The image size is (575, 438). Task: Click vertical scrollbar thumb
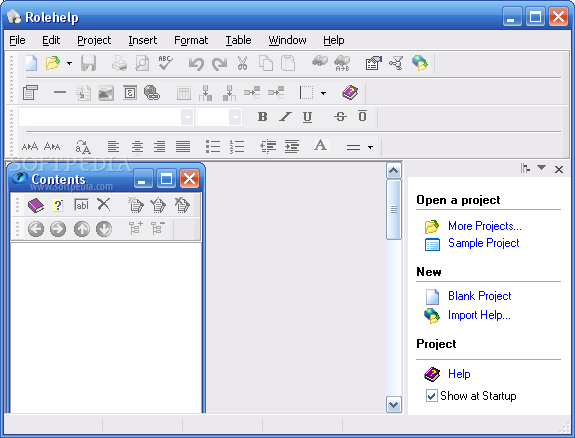pos(394,209)
